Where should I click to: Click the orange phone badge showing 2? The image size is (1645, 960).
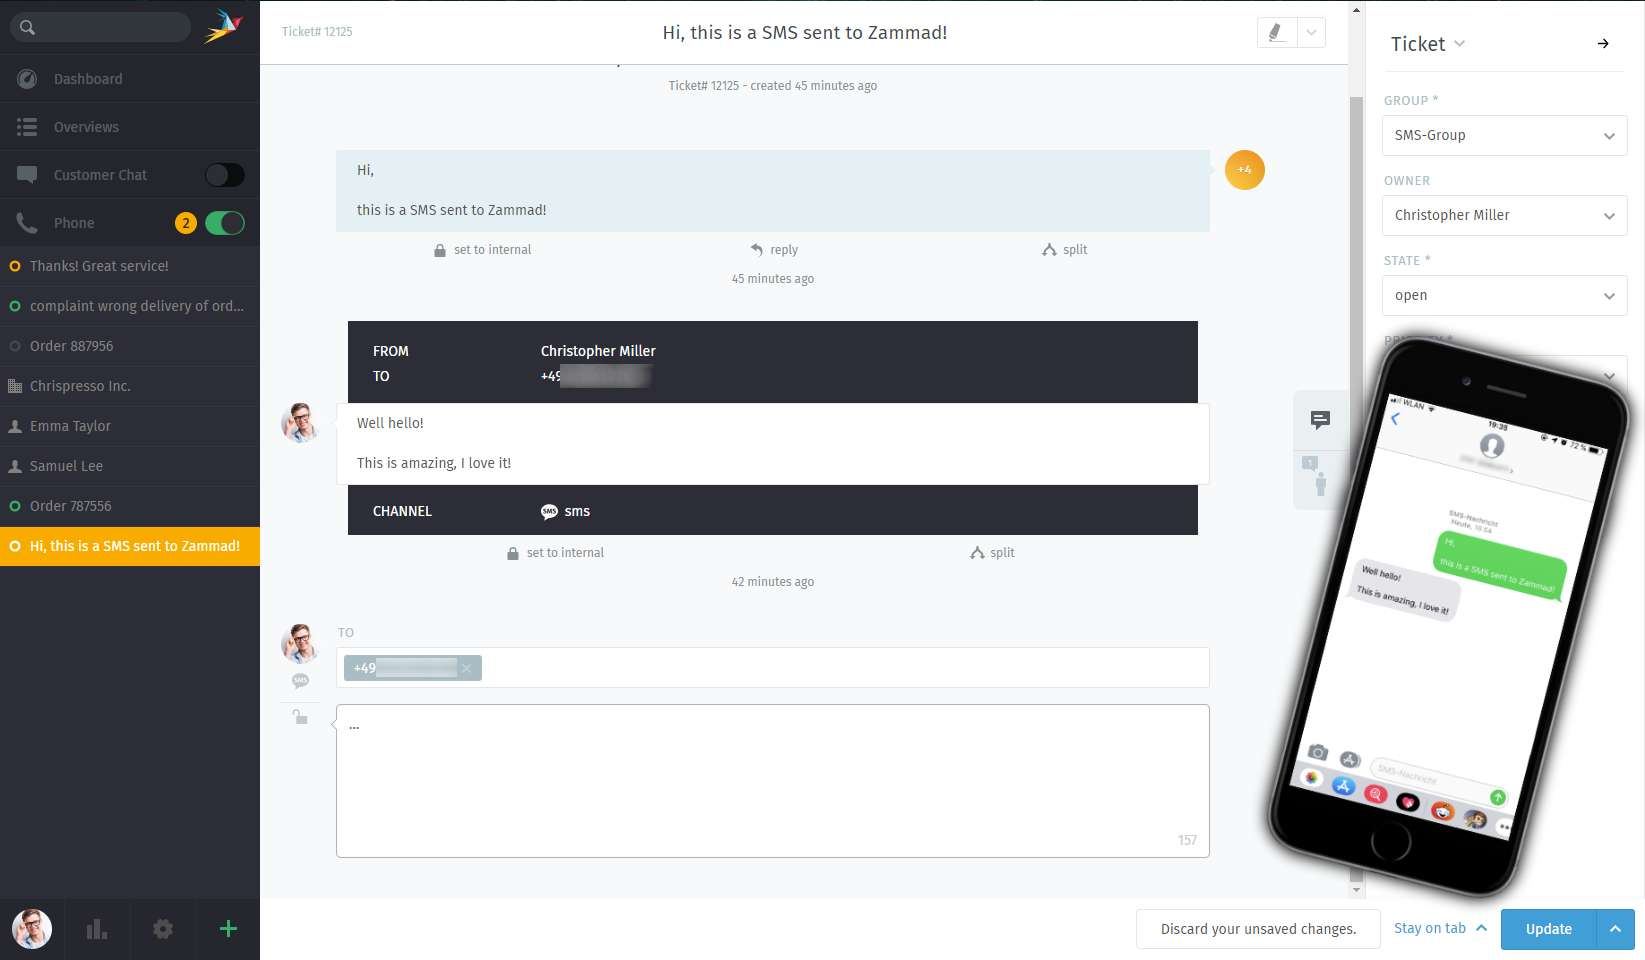click(x=186, y=223)
